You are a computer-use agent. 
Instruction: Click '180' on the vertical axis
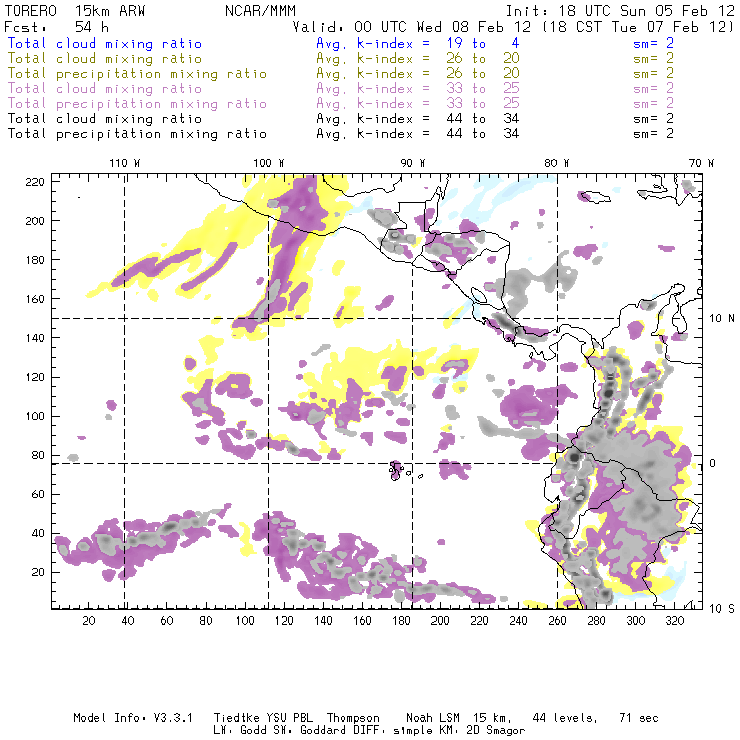point(35,260)
